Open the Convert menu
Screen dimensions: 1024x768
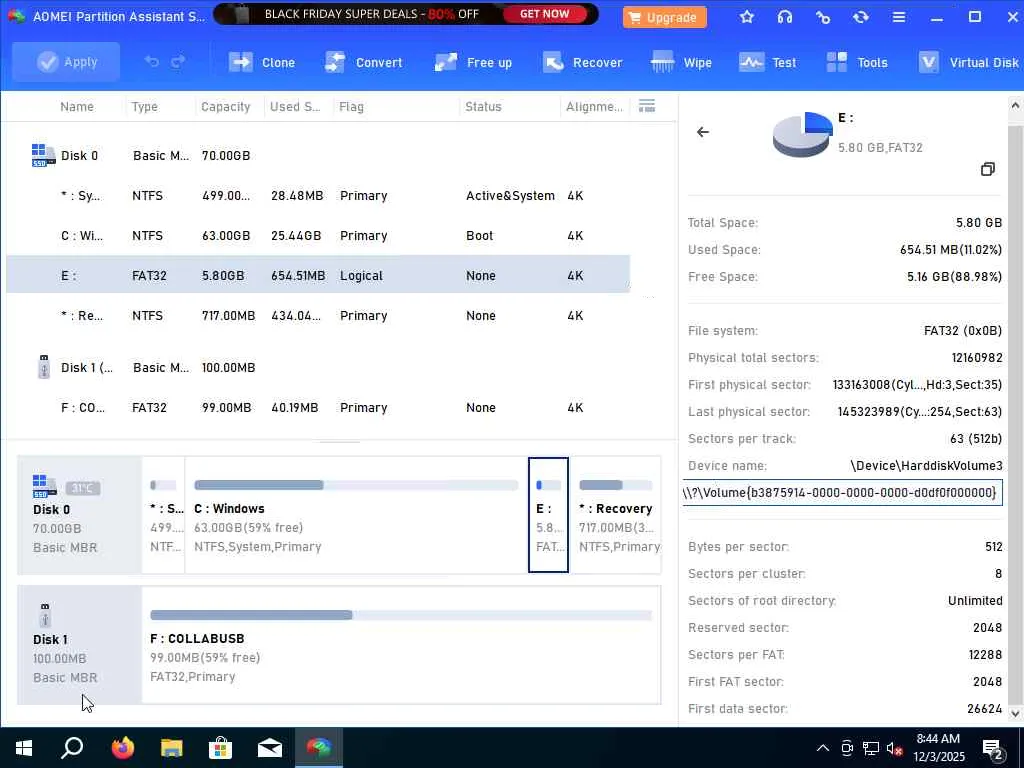pos(364,63)
